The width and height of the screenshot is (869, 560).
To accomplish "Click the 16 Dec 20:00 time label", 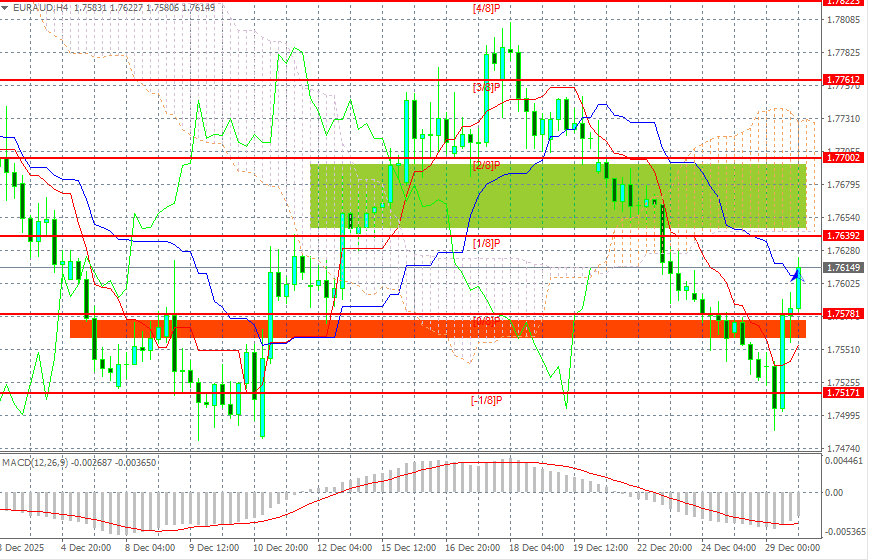I will [473, 548].
